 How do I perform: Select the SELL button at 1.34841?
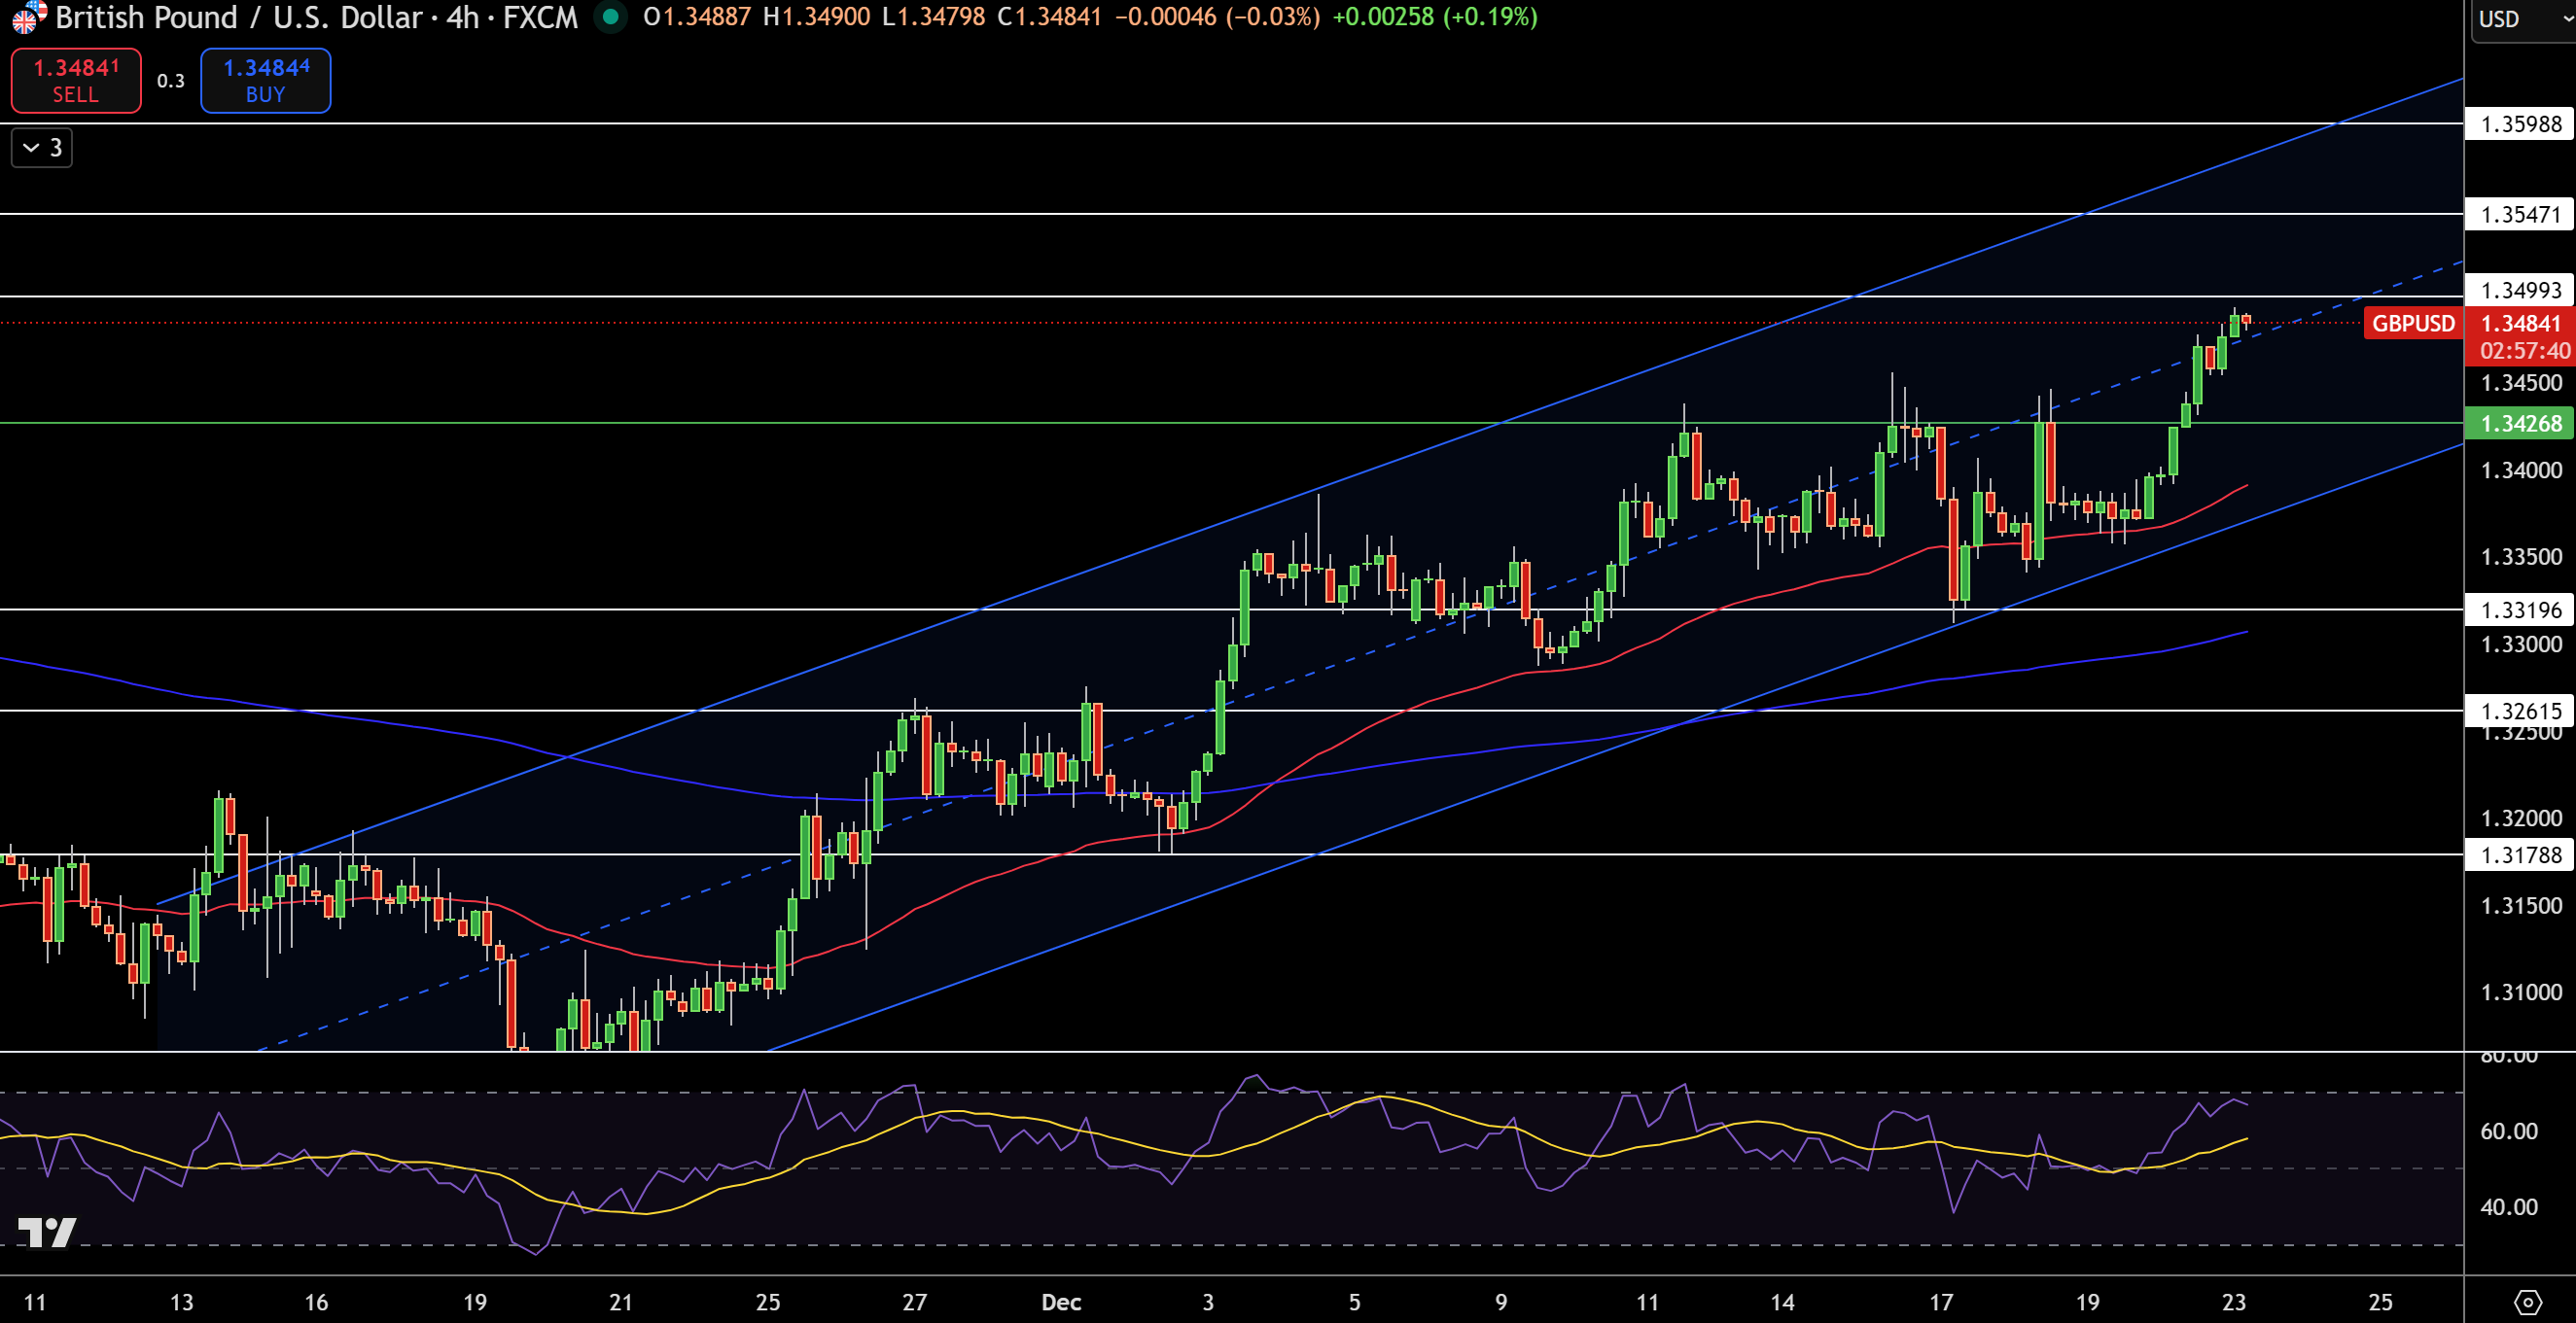pyautogui.click(x=75, y=80)
